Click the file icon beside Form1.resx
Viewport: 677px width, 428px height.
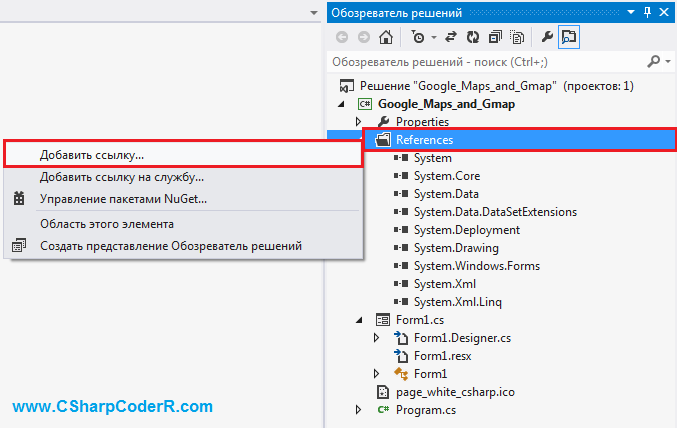[x=401, y=356]
